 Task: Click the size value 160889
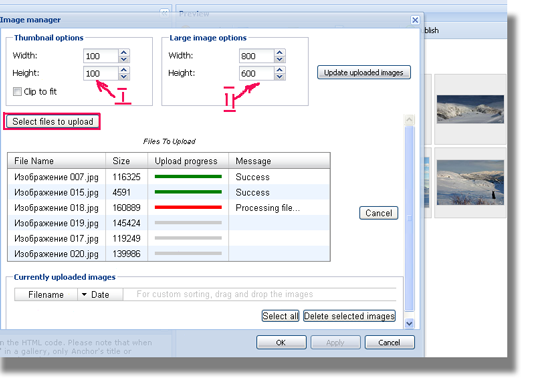126,207
